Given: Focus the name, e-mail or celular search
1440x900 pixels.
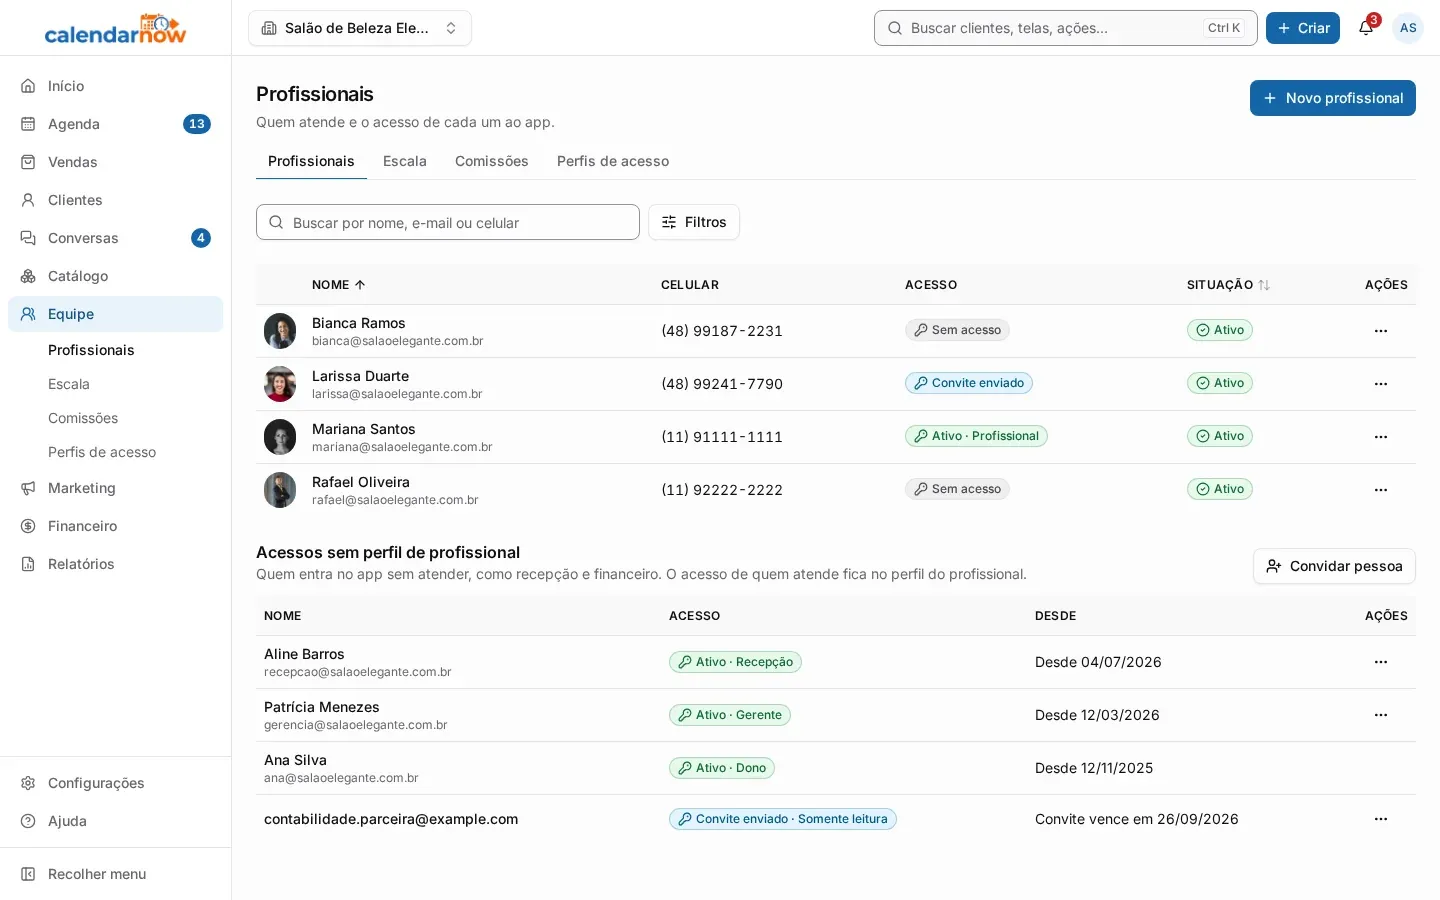Looking at the screenshot, I should pos(448,222).
